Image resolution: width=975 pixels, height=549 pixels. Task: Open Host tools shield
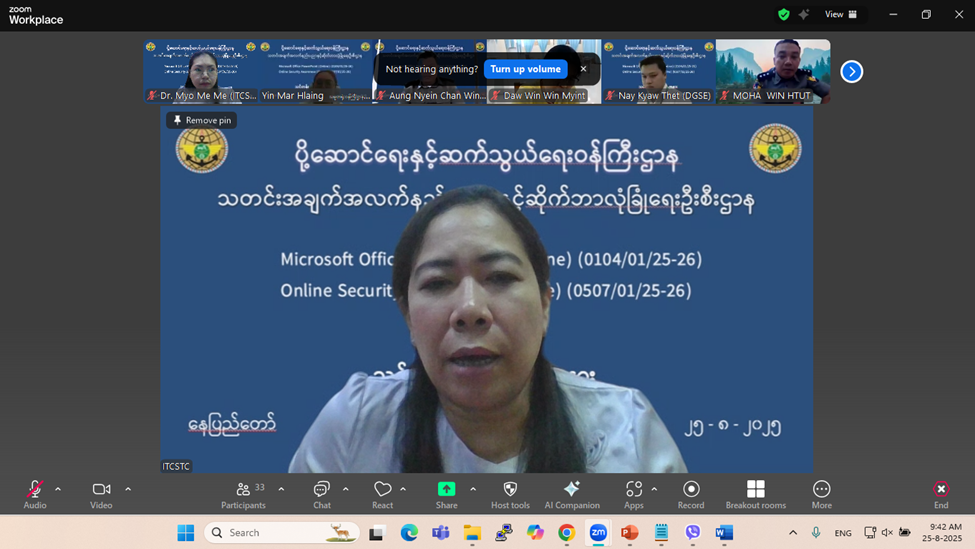510,489
